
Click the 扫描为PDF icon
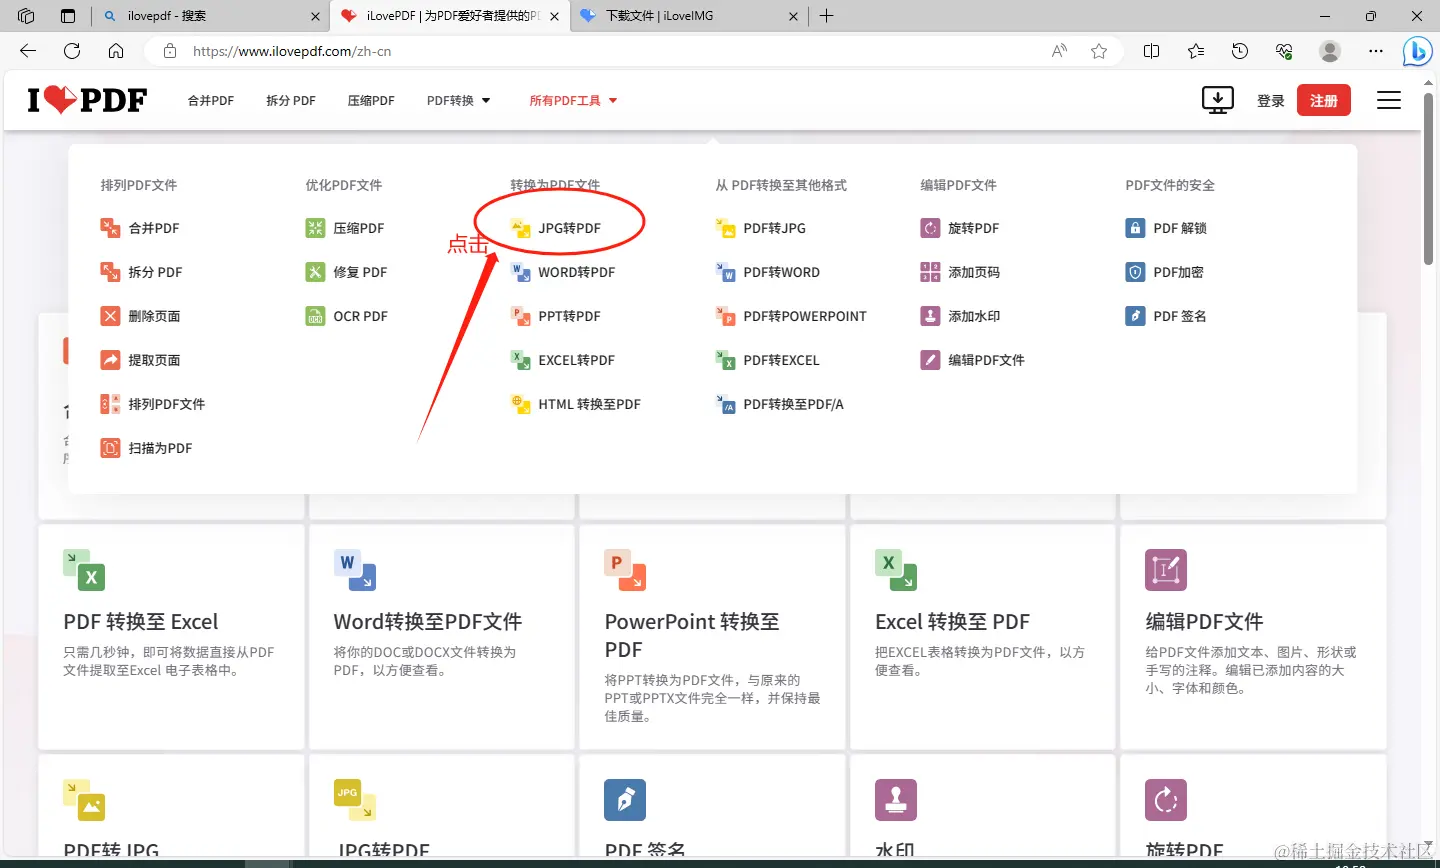click(x=110, y=448)
